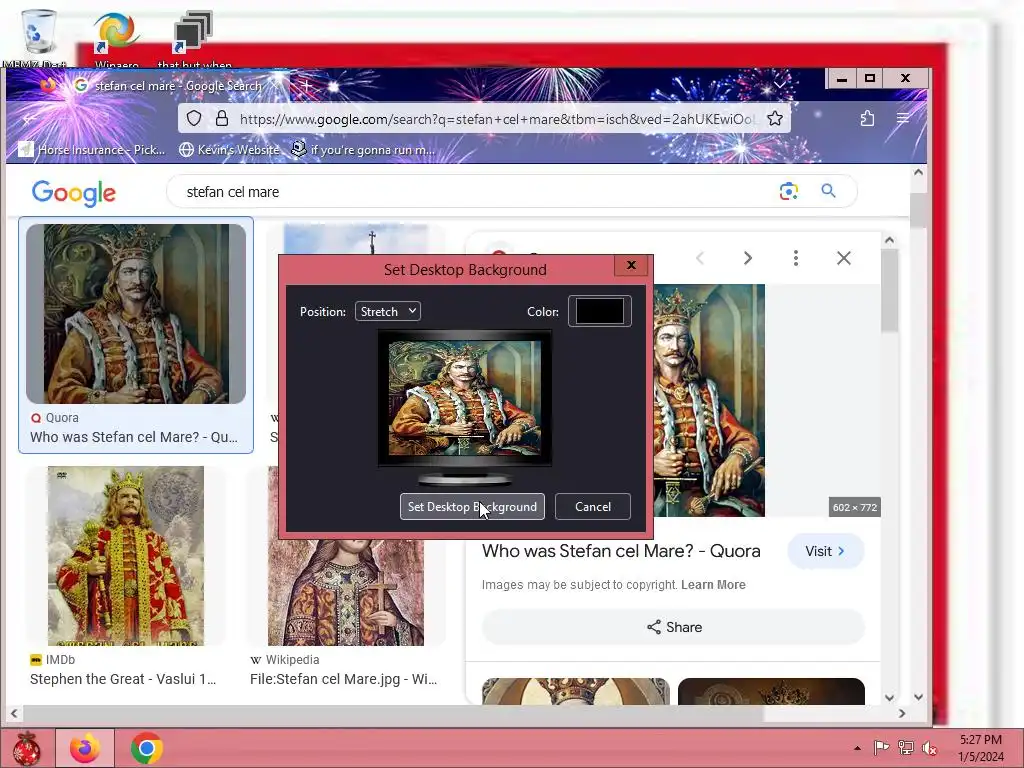Go to next image with right chevron
Image resolution: width=1024 pixels, height=768 pixels.
click(748, 258)
